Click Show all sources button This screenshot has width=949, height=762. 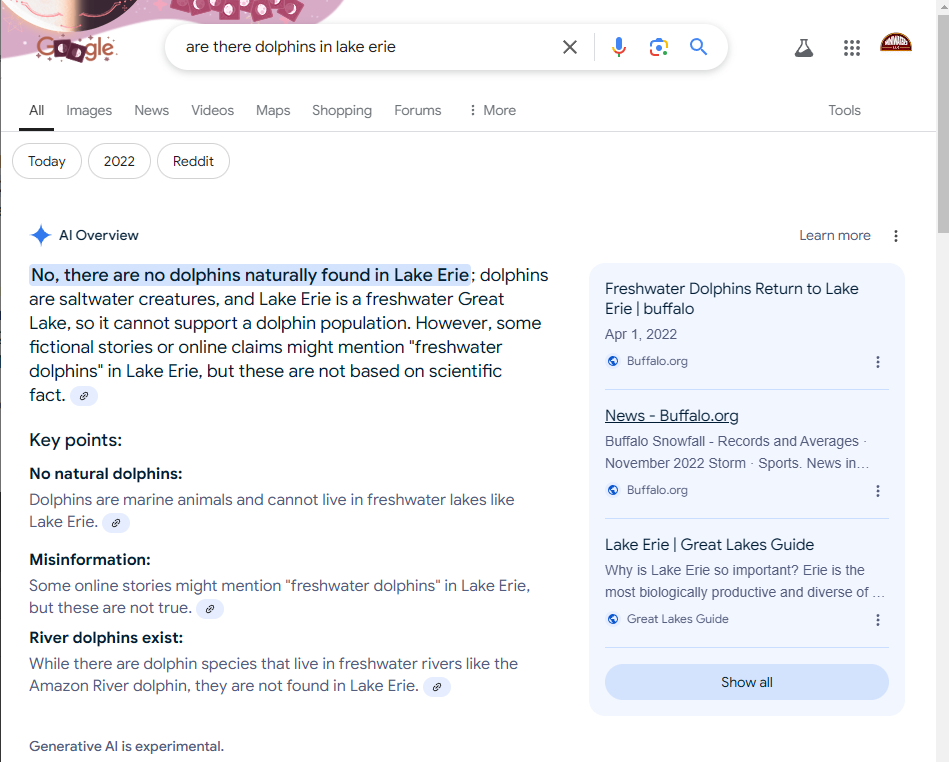(x=747, y=682)
